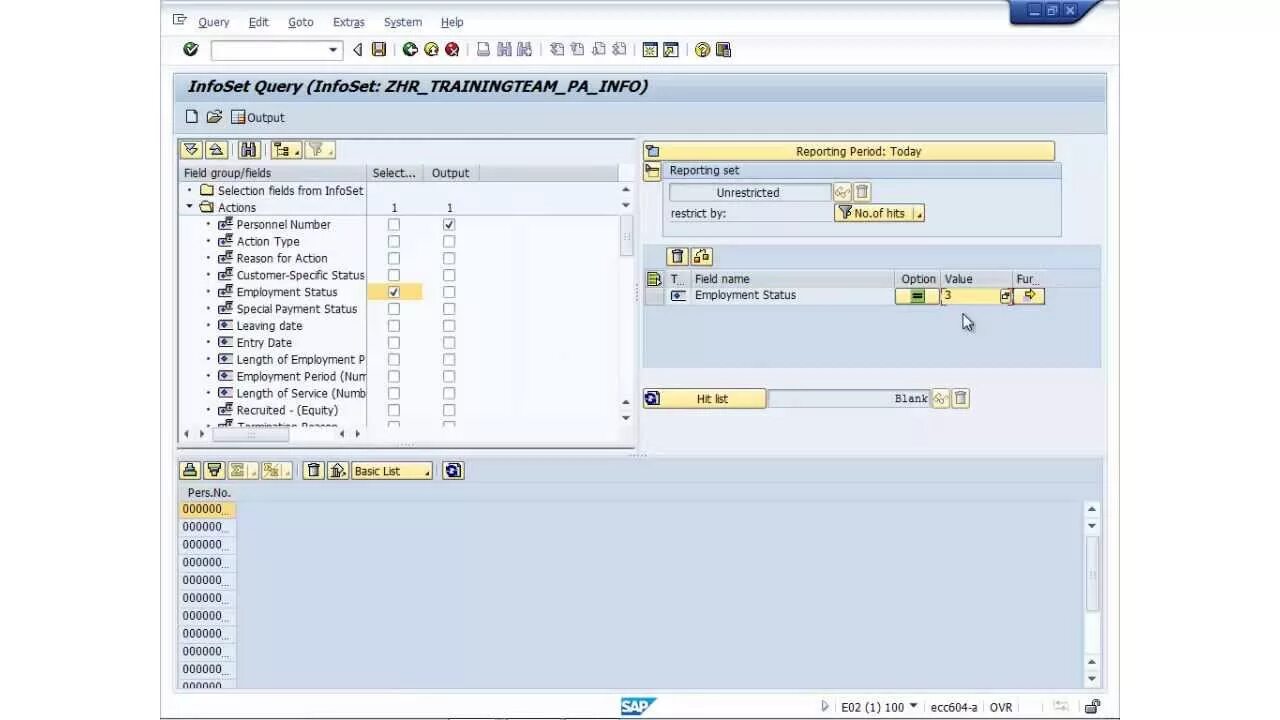The height and width of the screenshot is (720, 1280).
Task: Click the Collapse all nodes icon
Action: (x=216, y=150)
